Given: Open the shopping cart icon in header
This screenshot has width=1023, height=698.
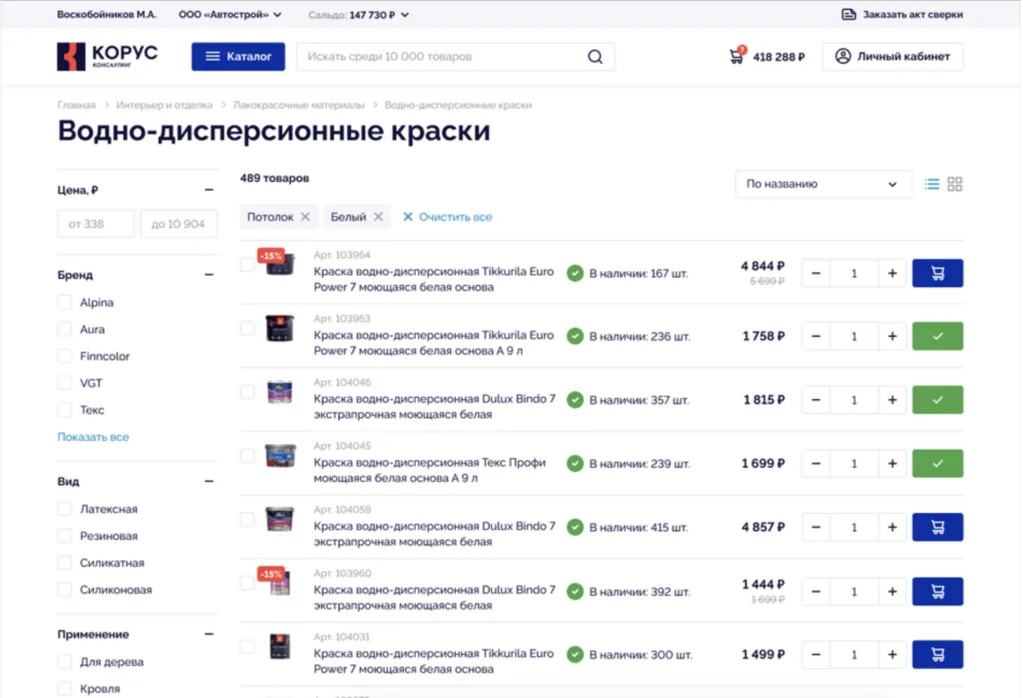Looking at the screenshot, I should (x=737, y=57).
